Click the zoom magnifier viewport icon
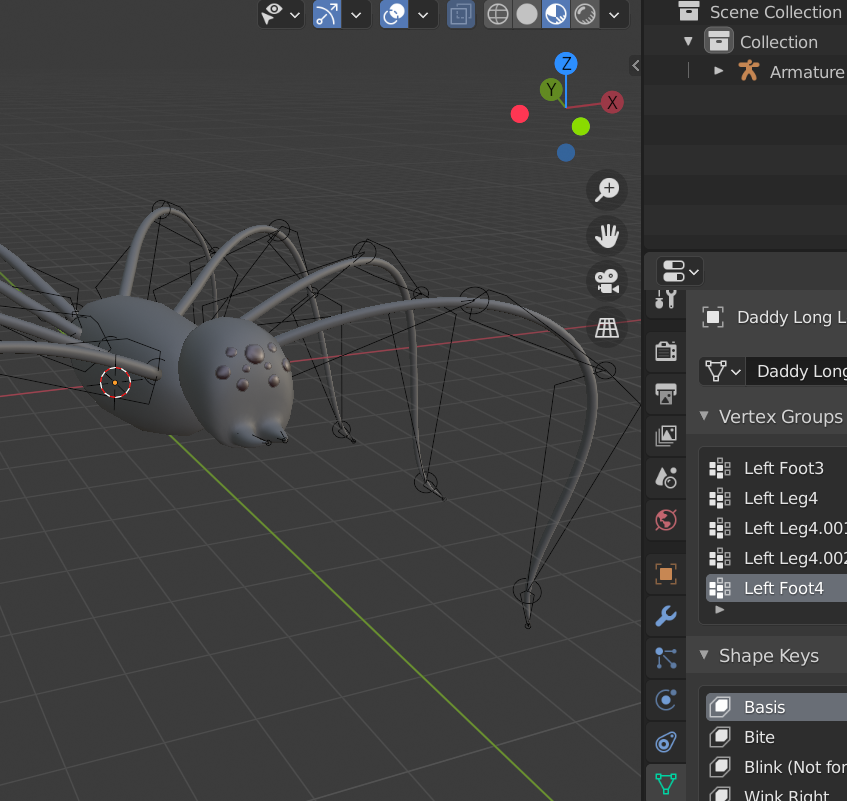 tap(607, 190)
